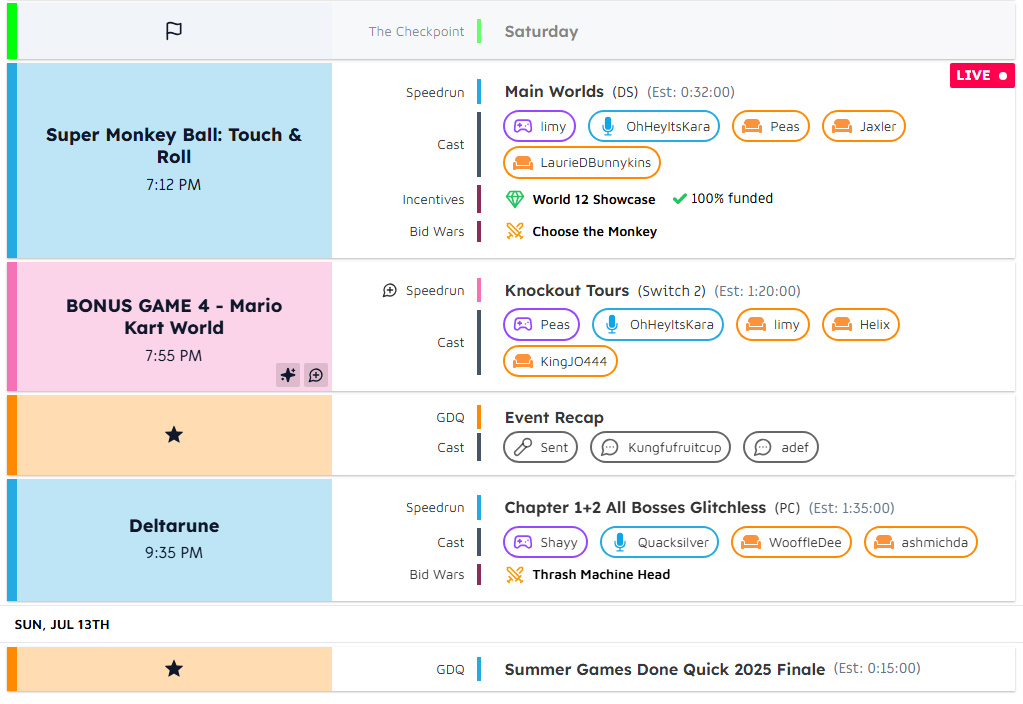Click the 7:55 PM start time
Viewport: 1023px width, 704px height.
coord(174,356)
